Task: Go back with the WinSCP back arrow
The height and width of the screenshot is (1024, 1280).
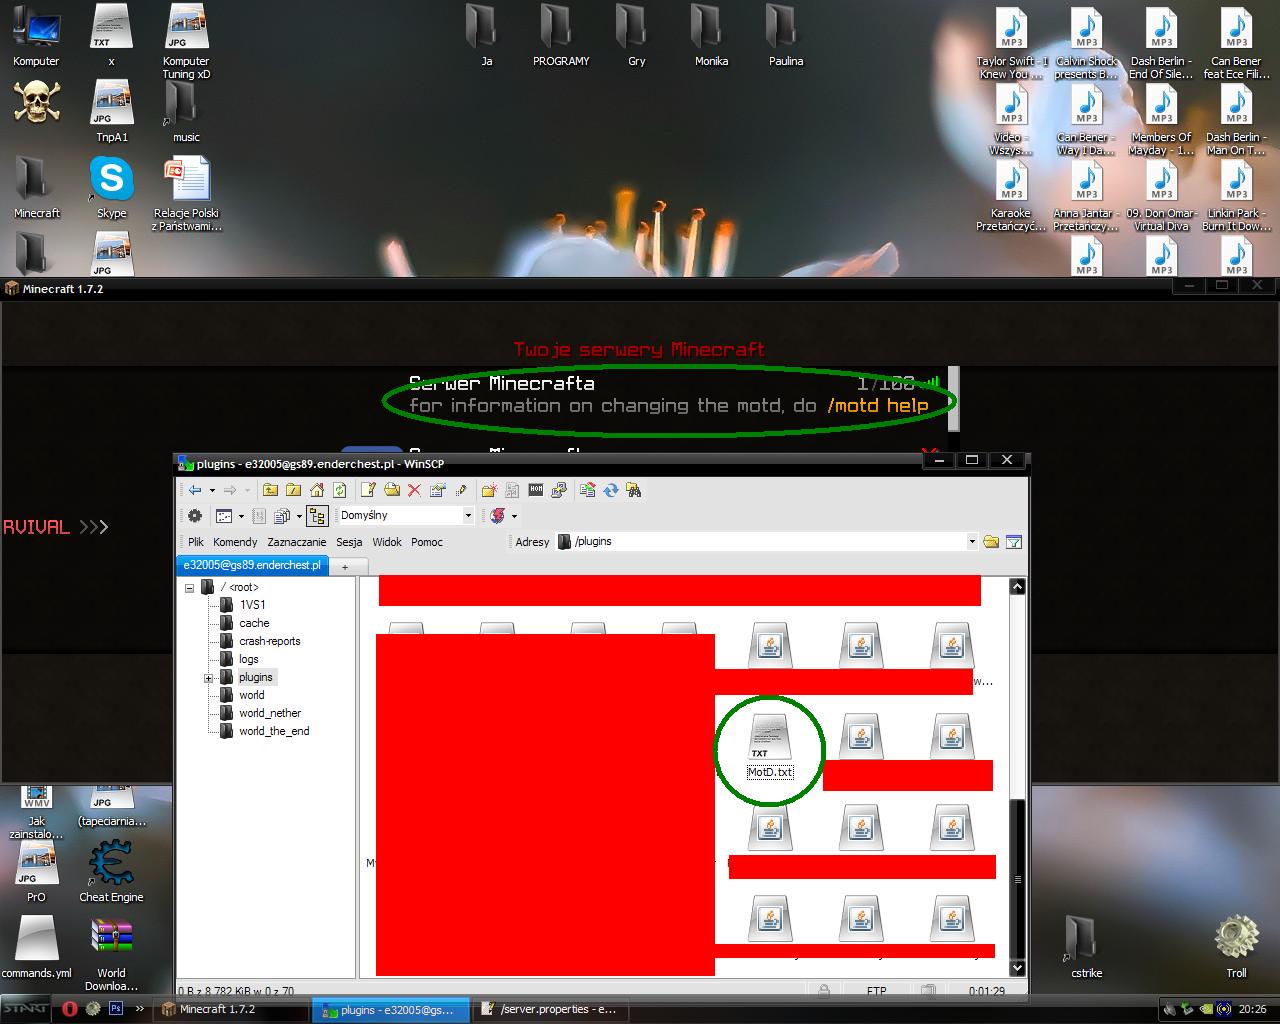Action: (x=195, y=490)
